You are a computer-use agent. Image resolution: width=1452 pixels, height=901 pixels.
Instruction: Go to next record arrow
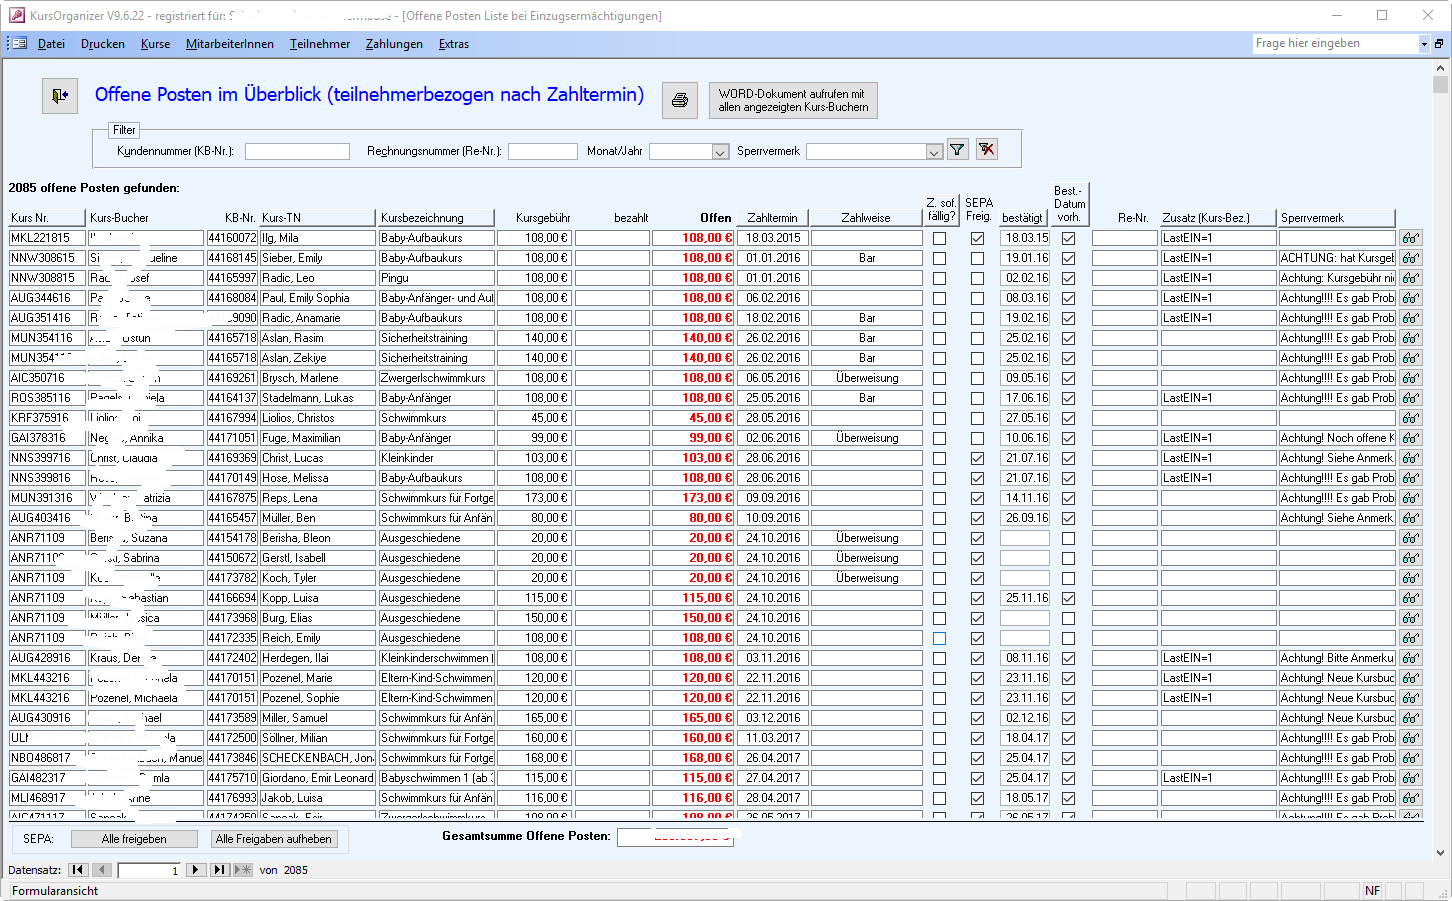pyautogui.click(x=196, y=870)
